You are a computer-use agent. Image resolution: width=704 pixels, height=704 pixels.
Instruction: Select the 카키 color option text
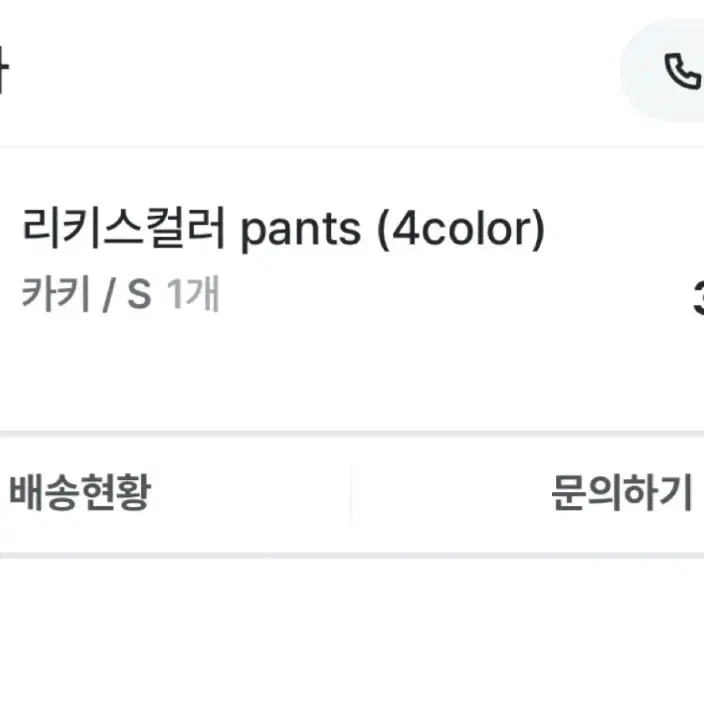(x=56, y=294)
